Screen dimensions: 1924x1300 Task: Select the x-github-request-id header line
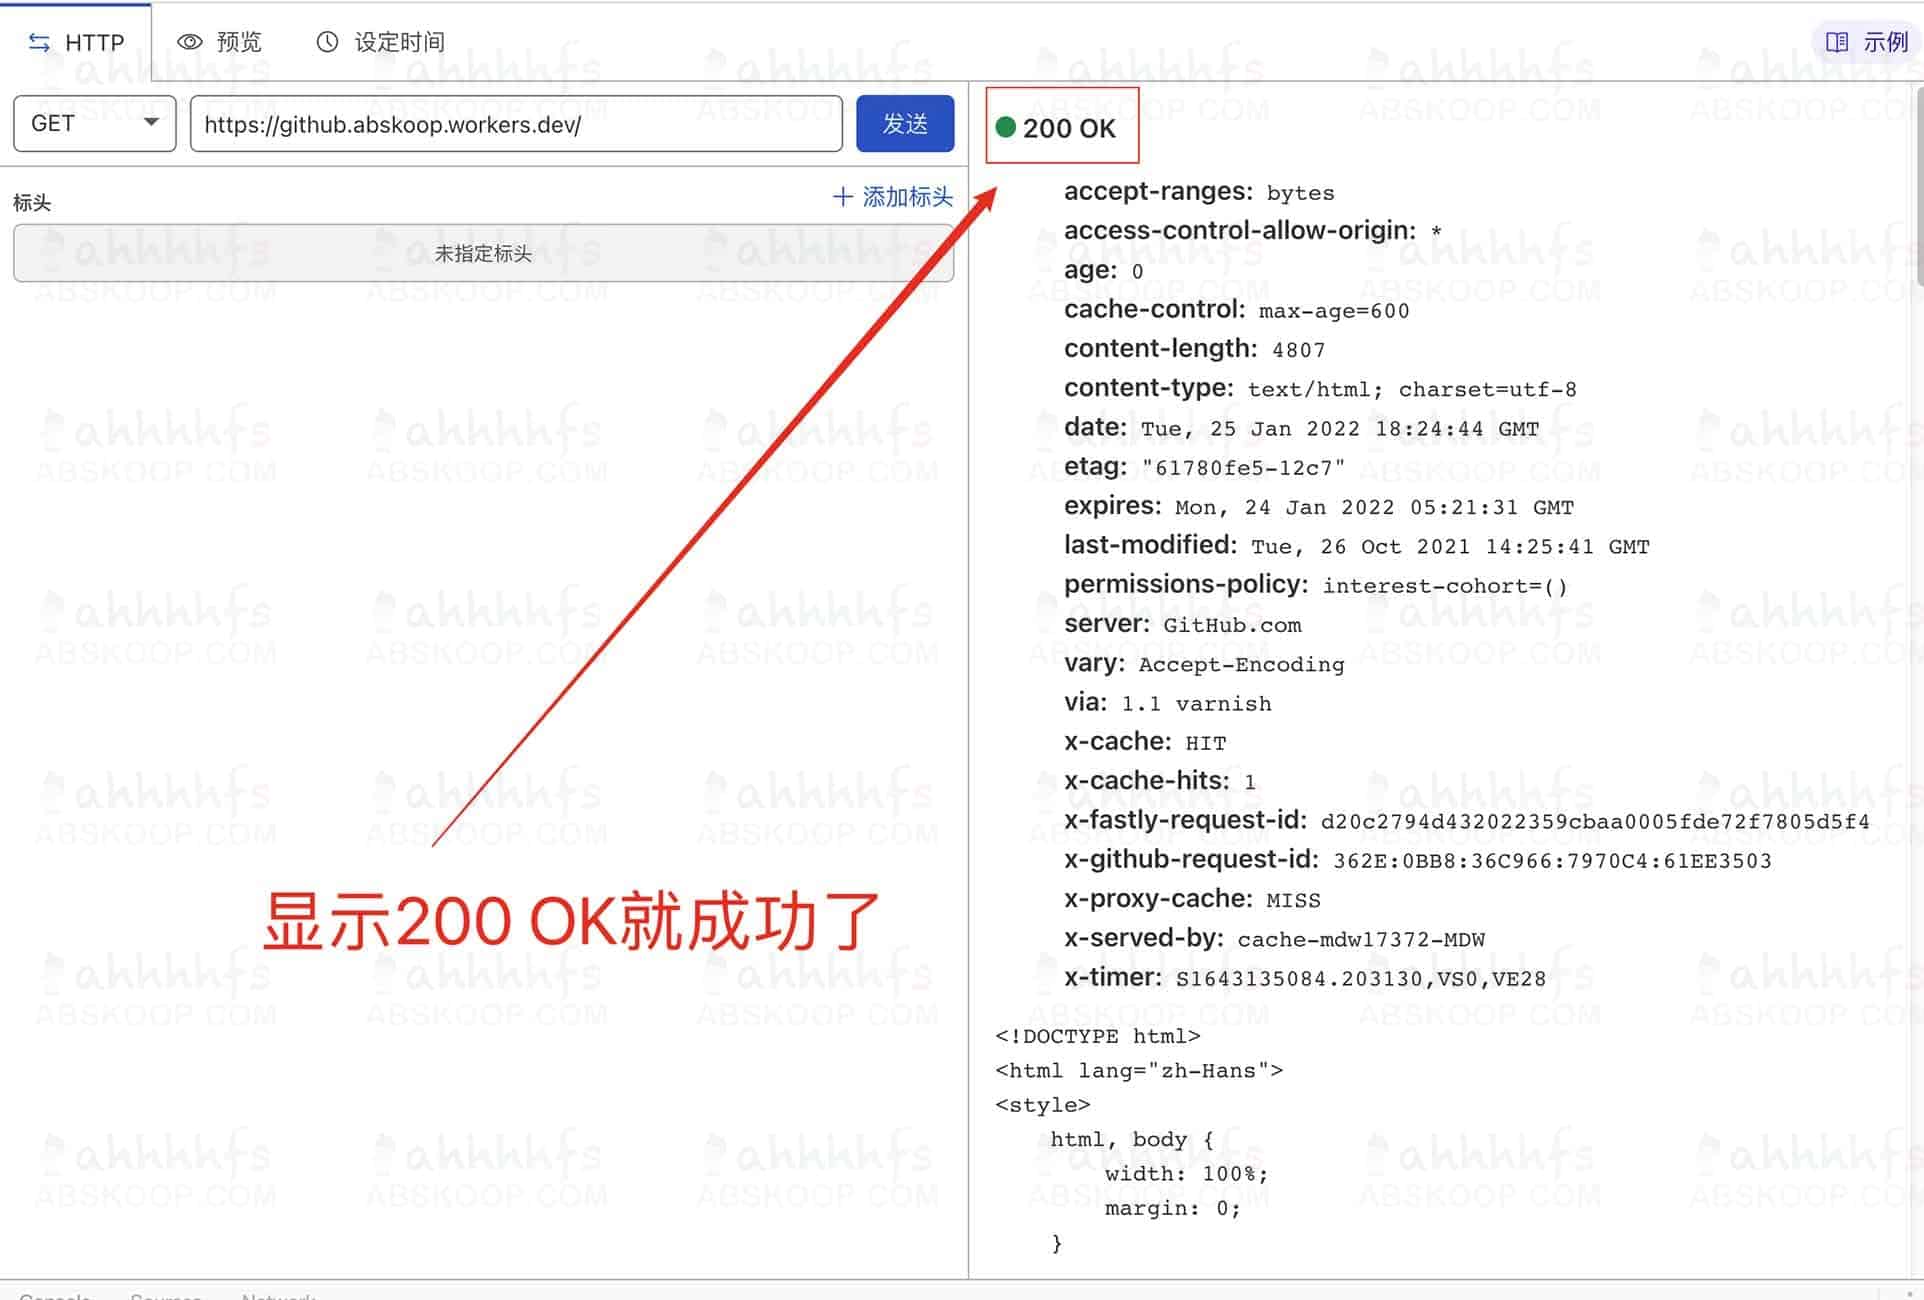1418,860
